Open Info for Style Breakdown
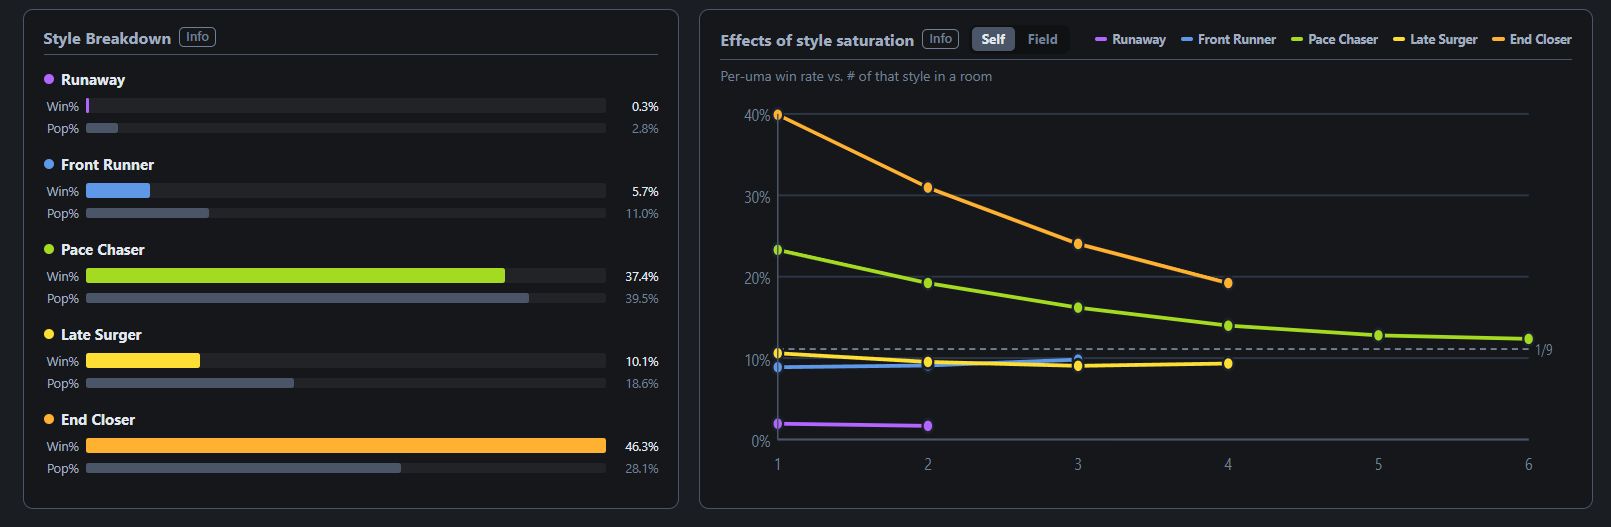The width and height of the screenshot is (1611, 527). [x=197, y=37]
